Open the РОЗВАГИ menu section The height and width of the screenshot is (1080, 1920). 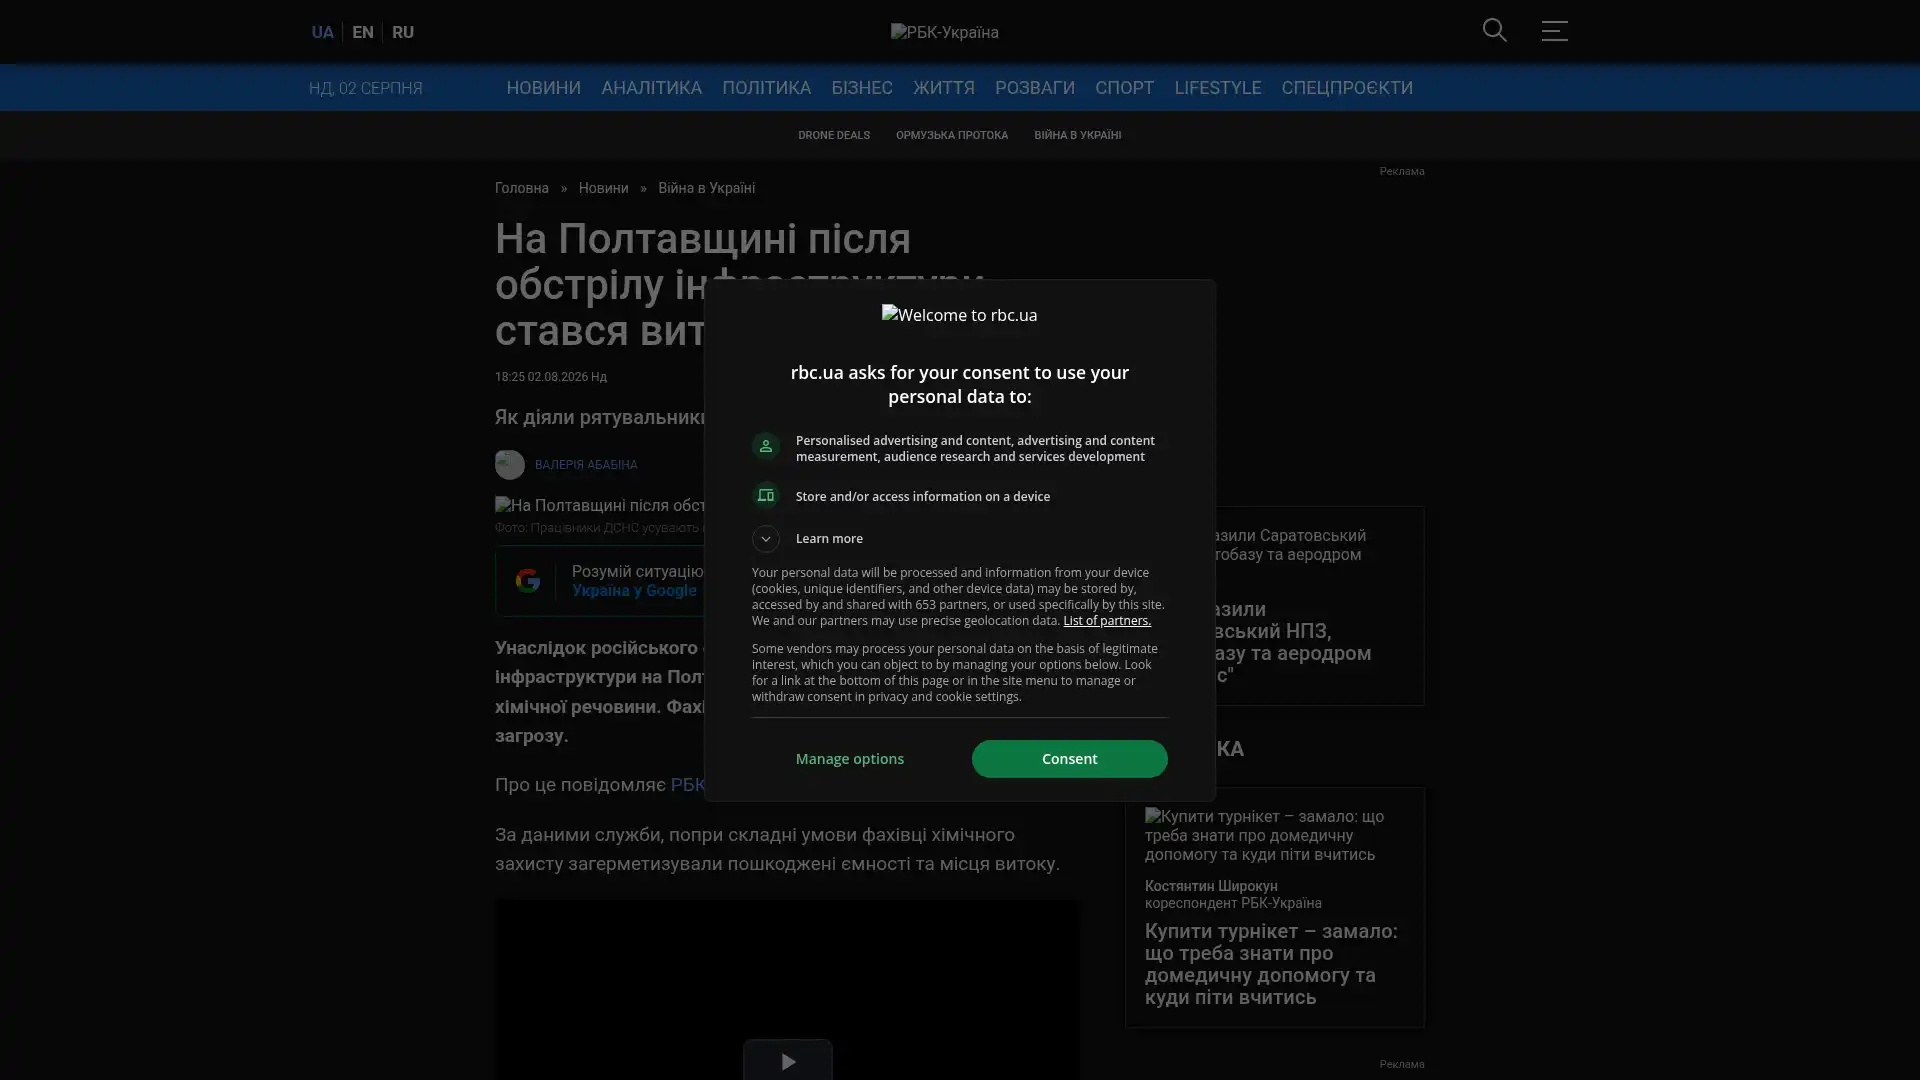1034,88
